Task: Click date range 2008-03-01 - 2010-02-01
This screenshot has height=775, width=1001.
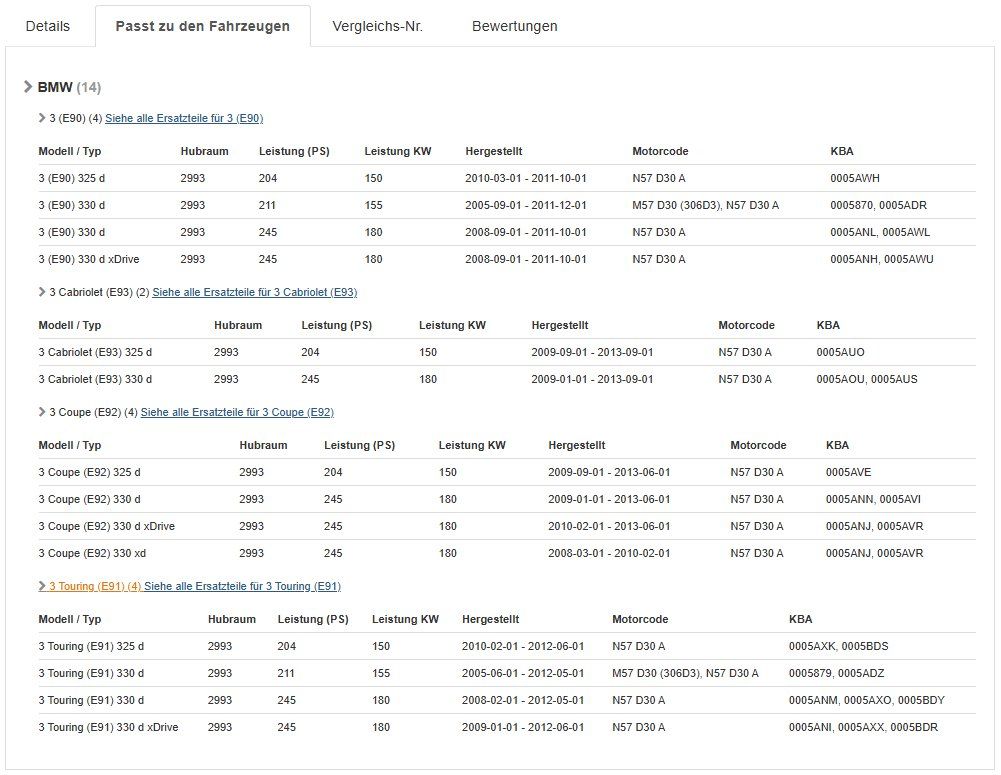Action: click(609, 553)
